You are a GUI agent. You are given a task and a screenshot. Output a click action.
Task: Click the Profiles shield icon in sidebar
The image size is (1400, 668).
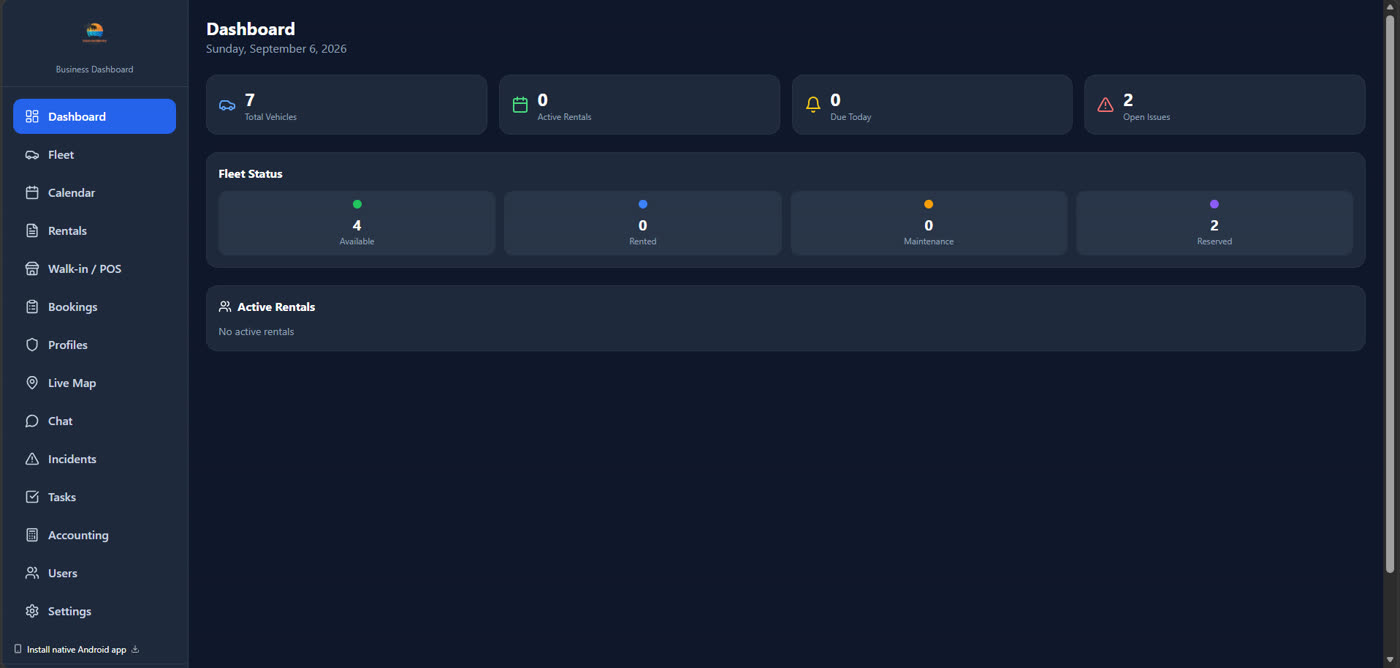[x=32, y=345]
